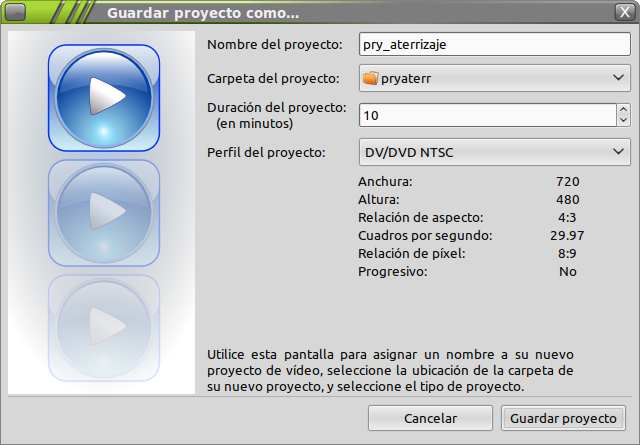Click the help text starting with Utilice
The height and width of the screenshot is (445, 640).
point(390,370)
